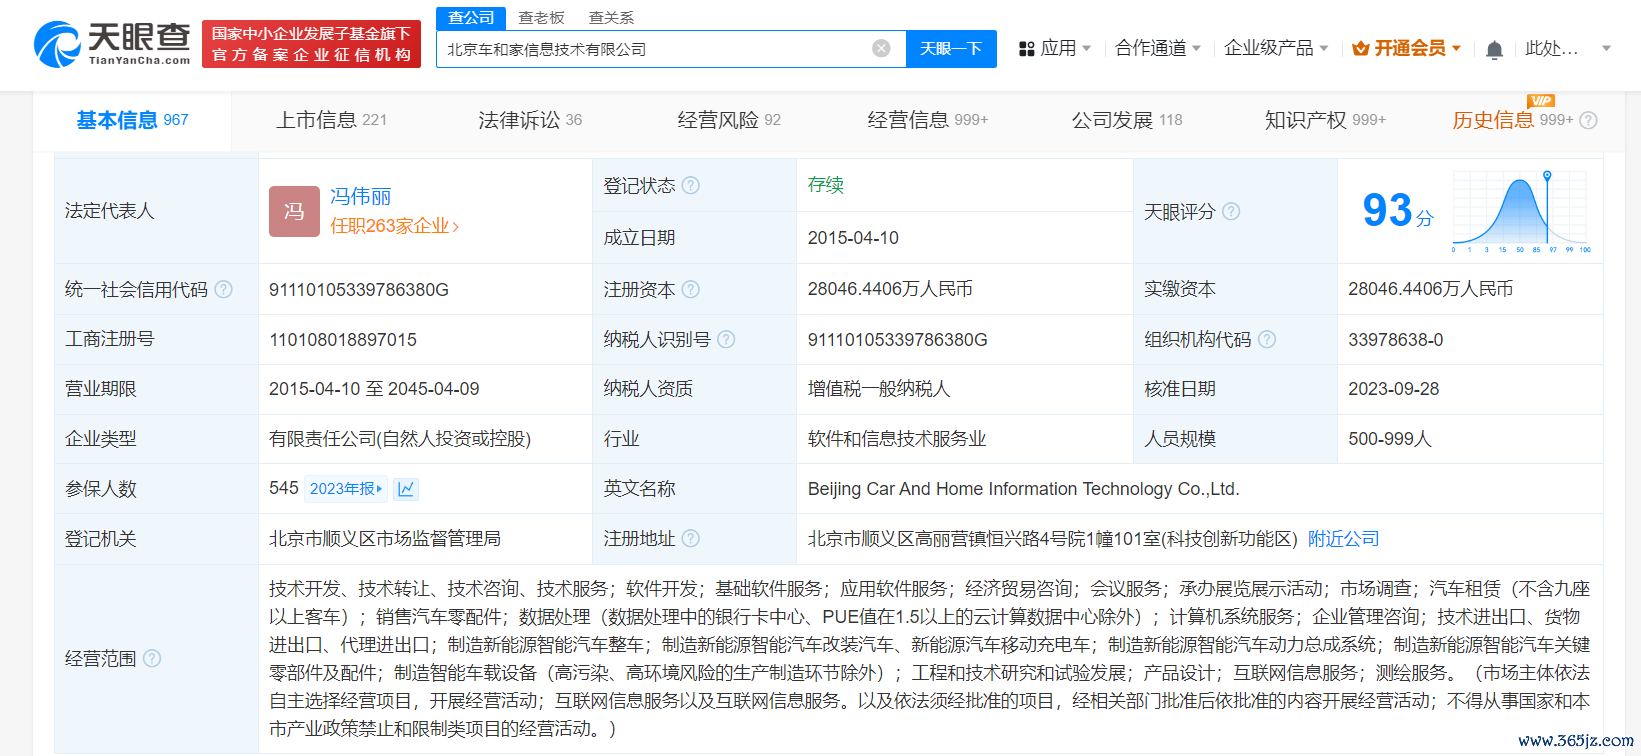The image size is (1641, 756).
Task: Show help for 组织机构代码
Action: tap(1267, 339)
